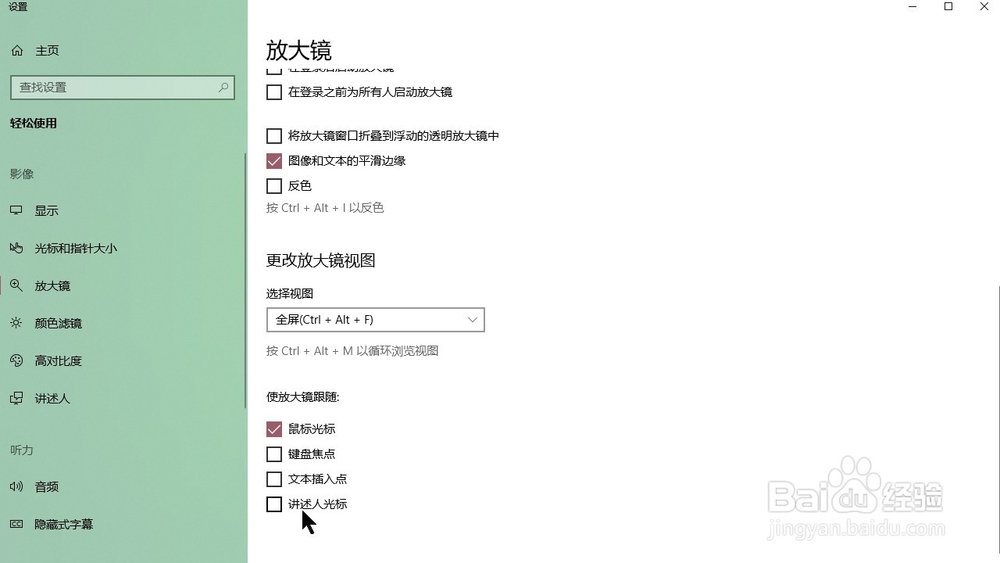Click the dropdown chevron arrow in view selector
Viewport: 1000px width, 563px height.
coord(472,320)
